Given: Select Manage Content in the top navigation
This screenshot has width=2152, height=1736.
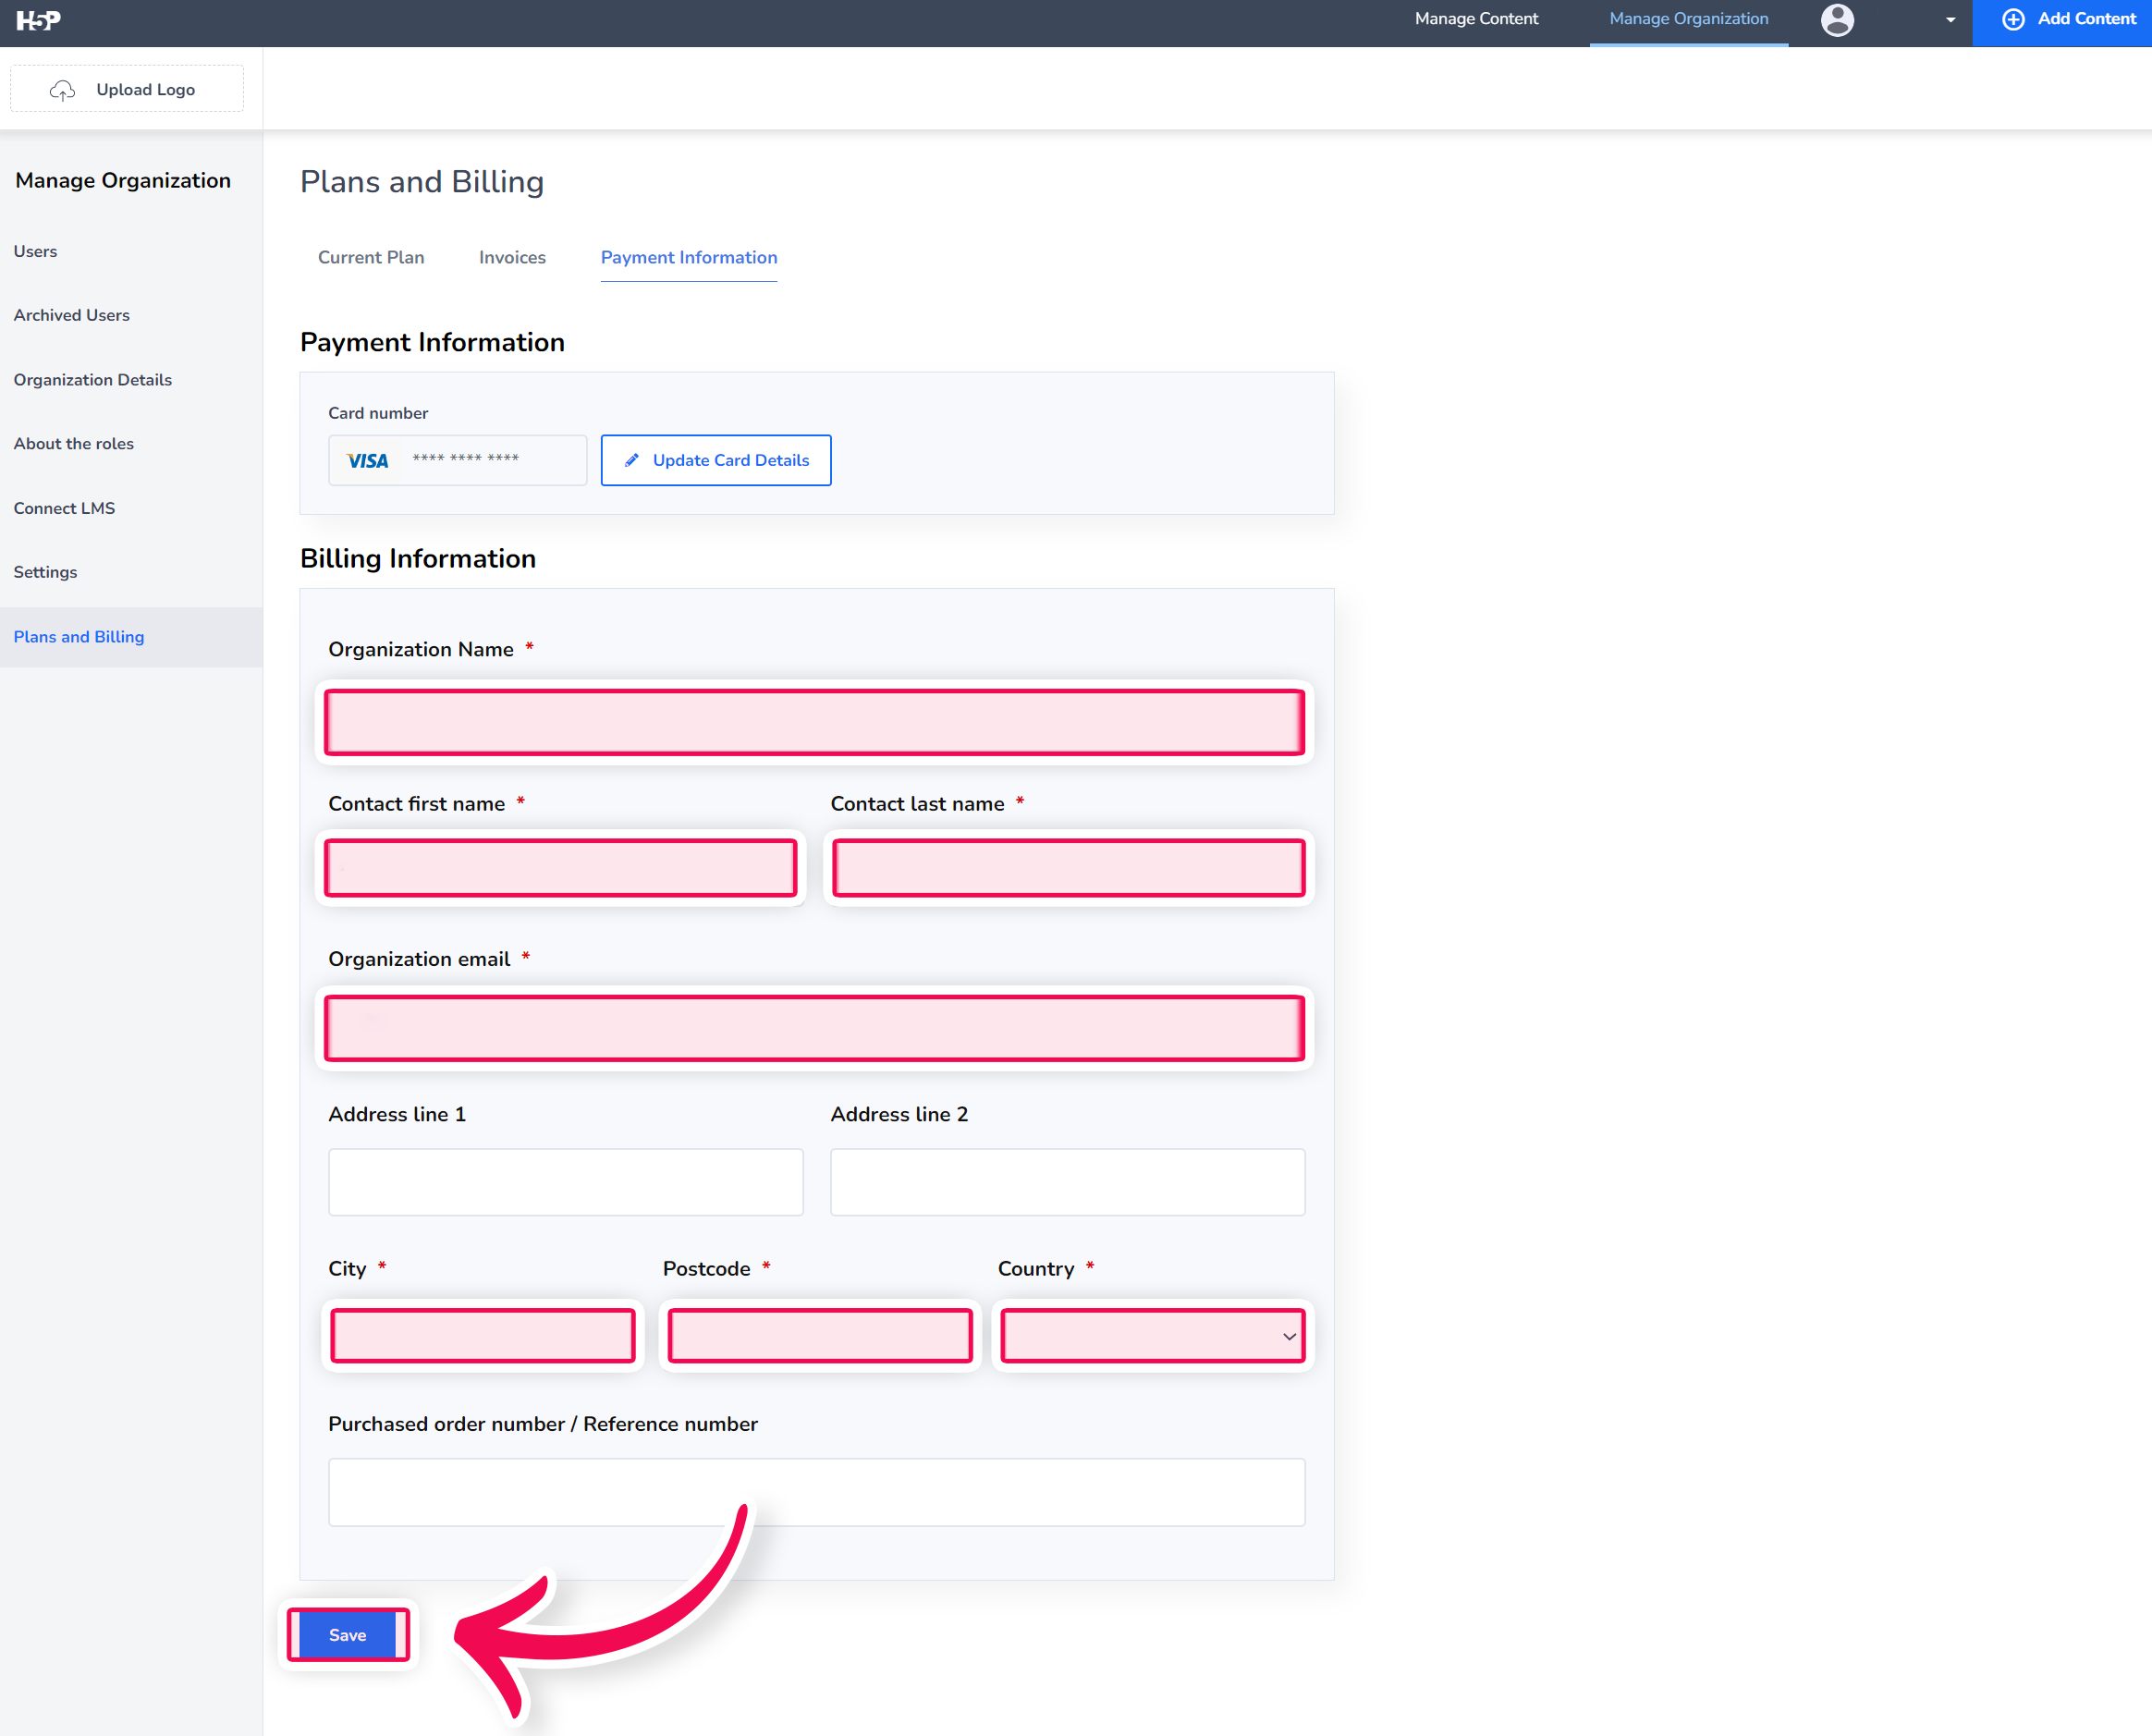Looking at the screenshot, I should (x=1476, y=18).
